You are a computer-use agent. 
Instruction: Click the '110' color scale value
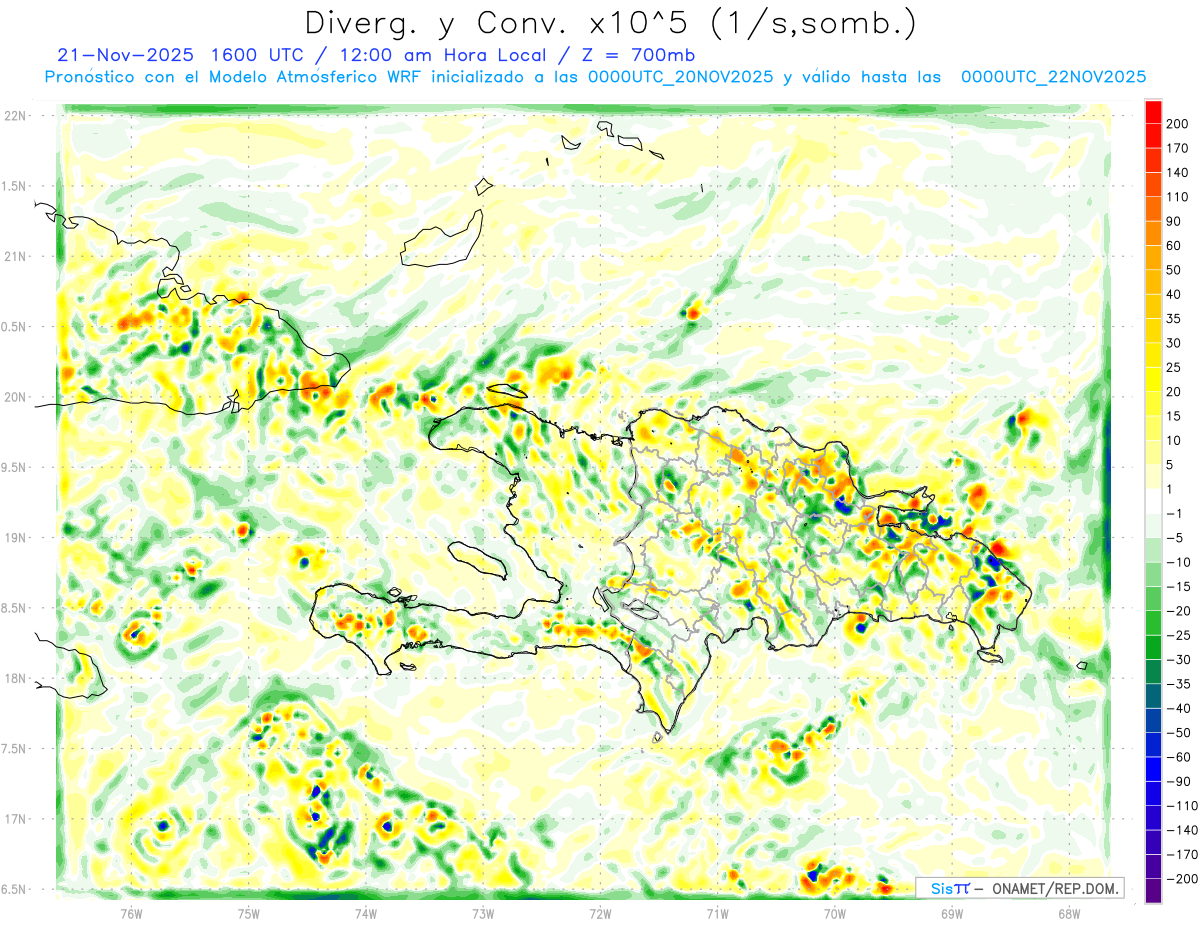[1177, 197]
